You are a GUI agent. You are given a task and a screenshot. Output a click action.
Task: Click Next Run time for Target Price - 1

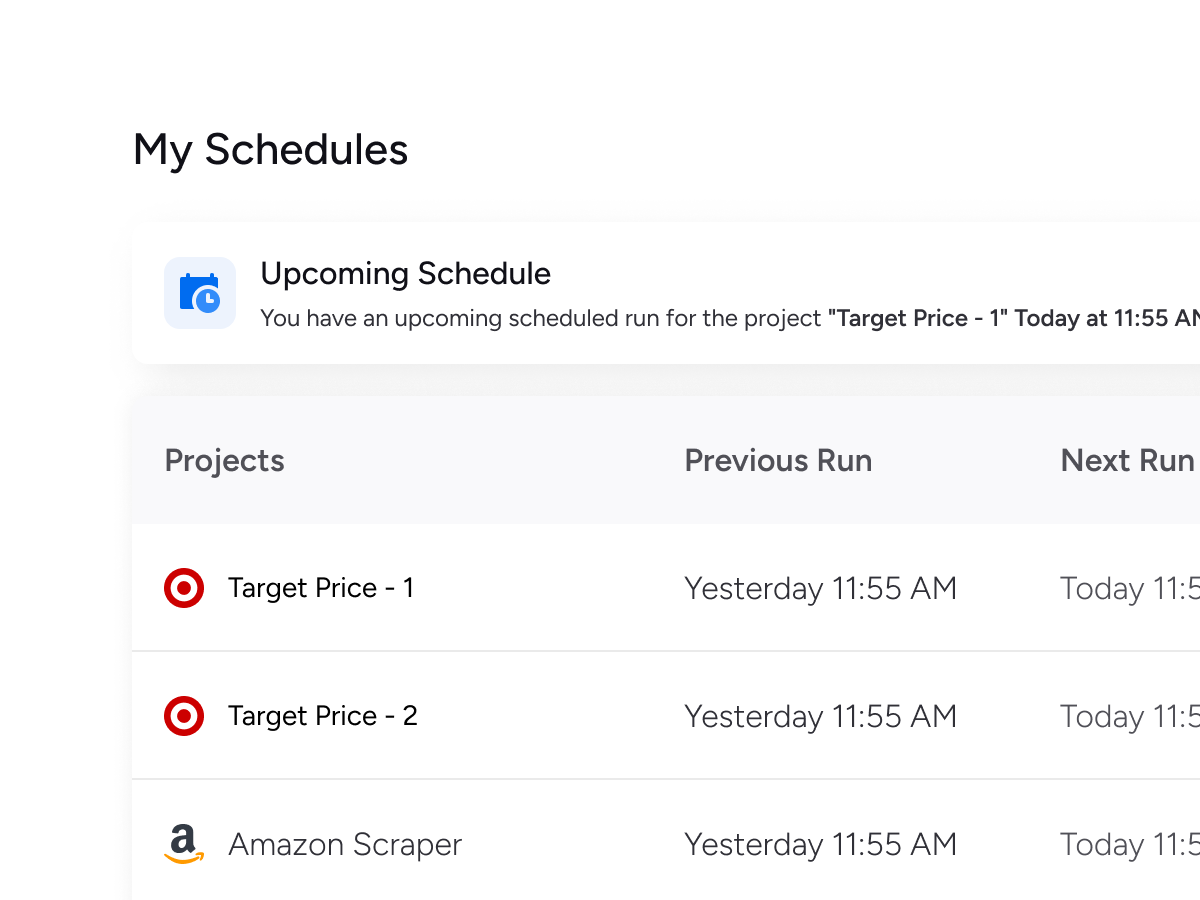coord(1130,588)
